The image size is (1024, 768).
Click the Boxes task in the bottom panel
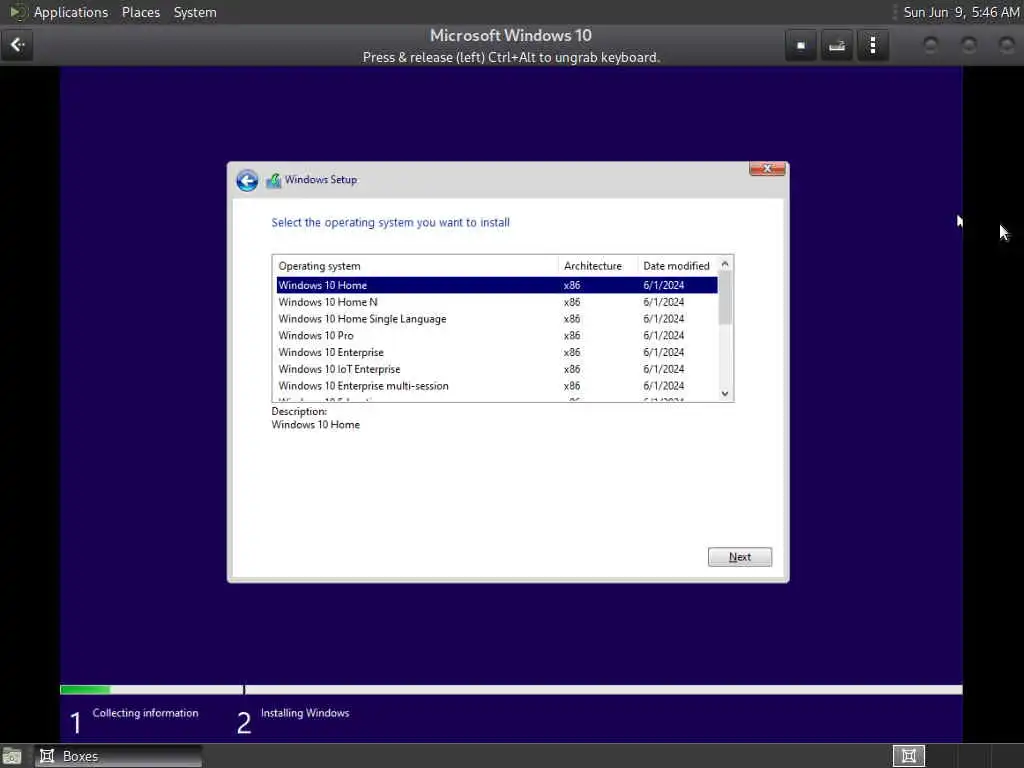(118, 756)
